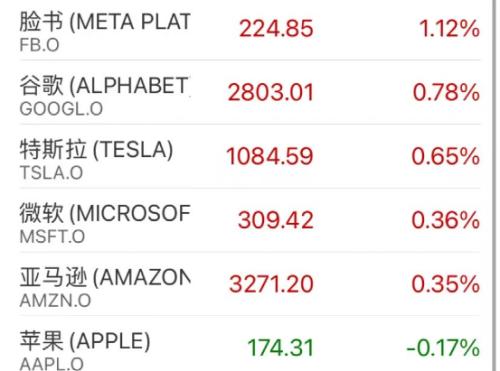Screen dimensions: 500x371
Task: Tap Microsoft price 309.42
Action: (x=276, y=220)
